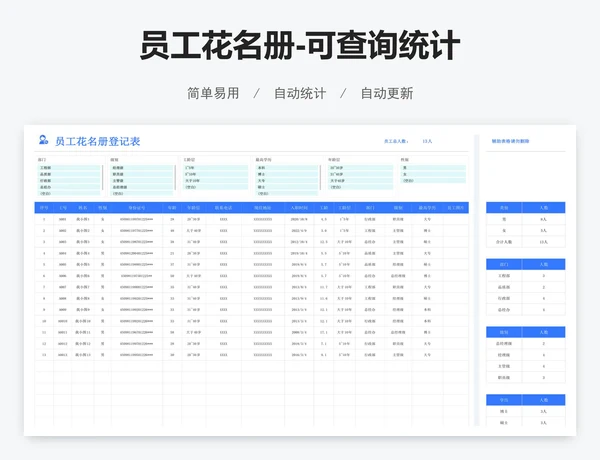Image resolution: width=600 pixels, height=460 pixels.
Task: Filter by 经理级 in the 级别 slicer
Action: 142,168
